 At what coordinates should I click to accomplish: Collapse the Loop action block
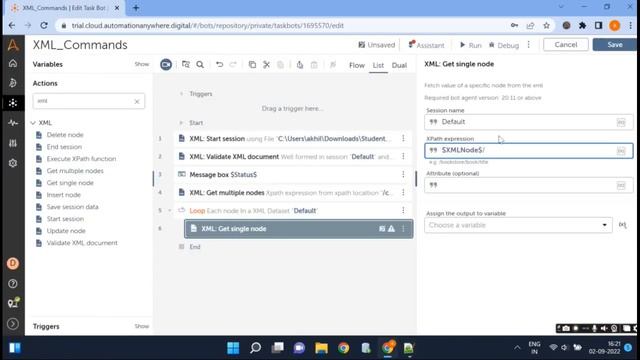(x=170, y=211)
